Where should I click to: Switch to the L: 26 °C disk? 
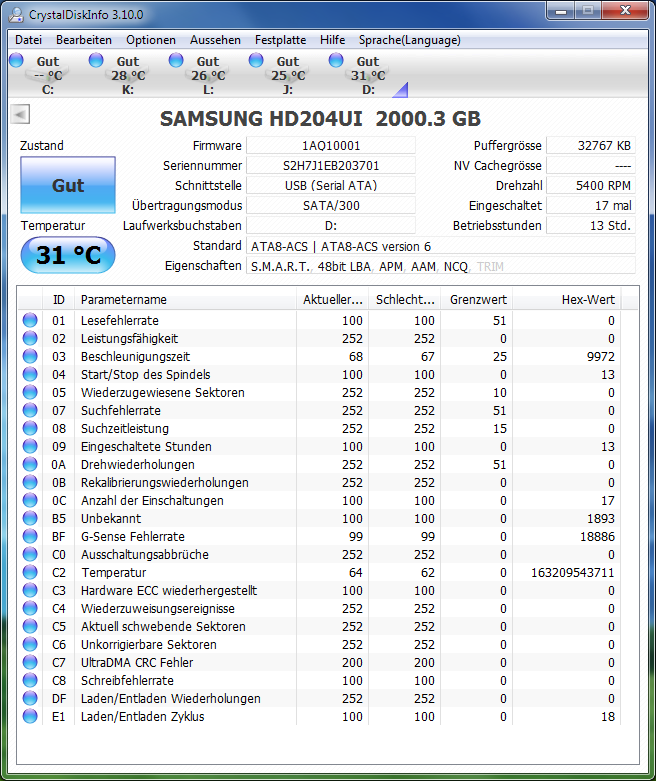pyautogui.click(x=208, y=75)
